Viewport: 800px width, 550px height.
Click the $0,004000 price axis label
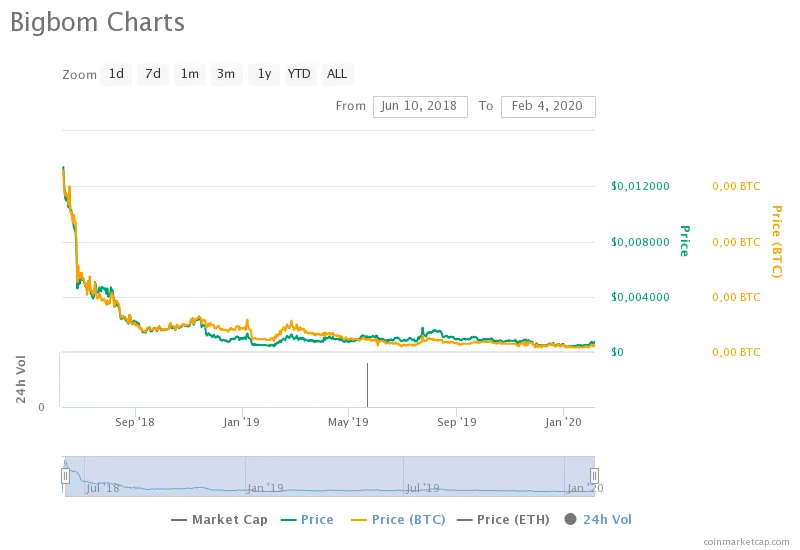640,297
